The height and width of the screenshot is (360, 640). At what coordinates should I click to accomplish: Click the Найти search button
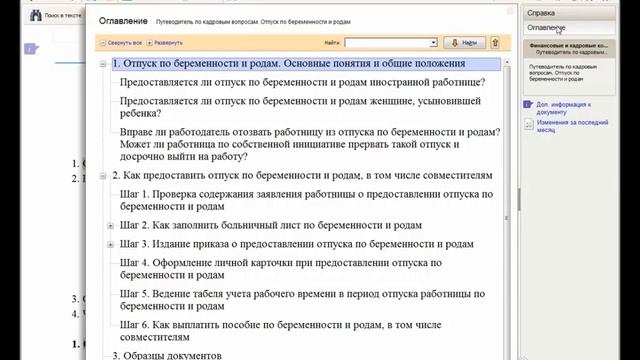[464, 42]
